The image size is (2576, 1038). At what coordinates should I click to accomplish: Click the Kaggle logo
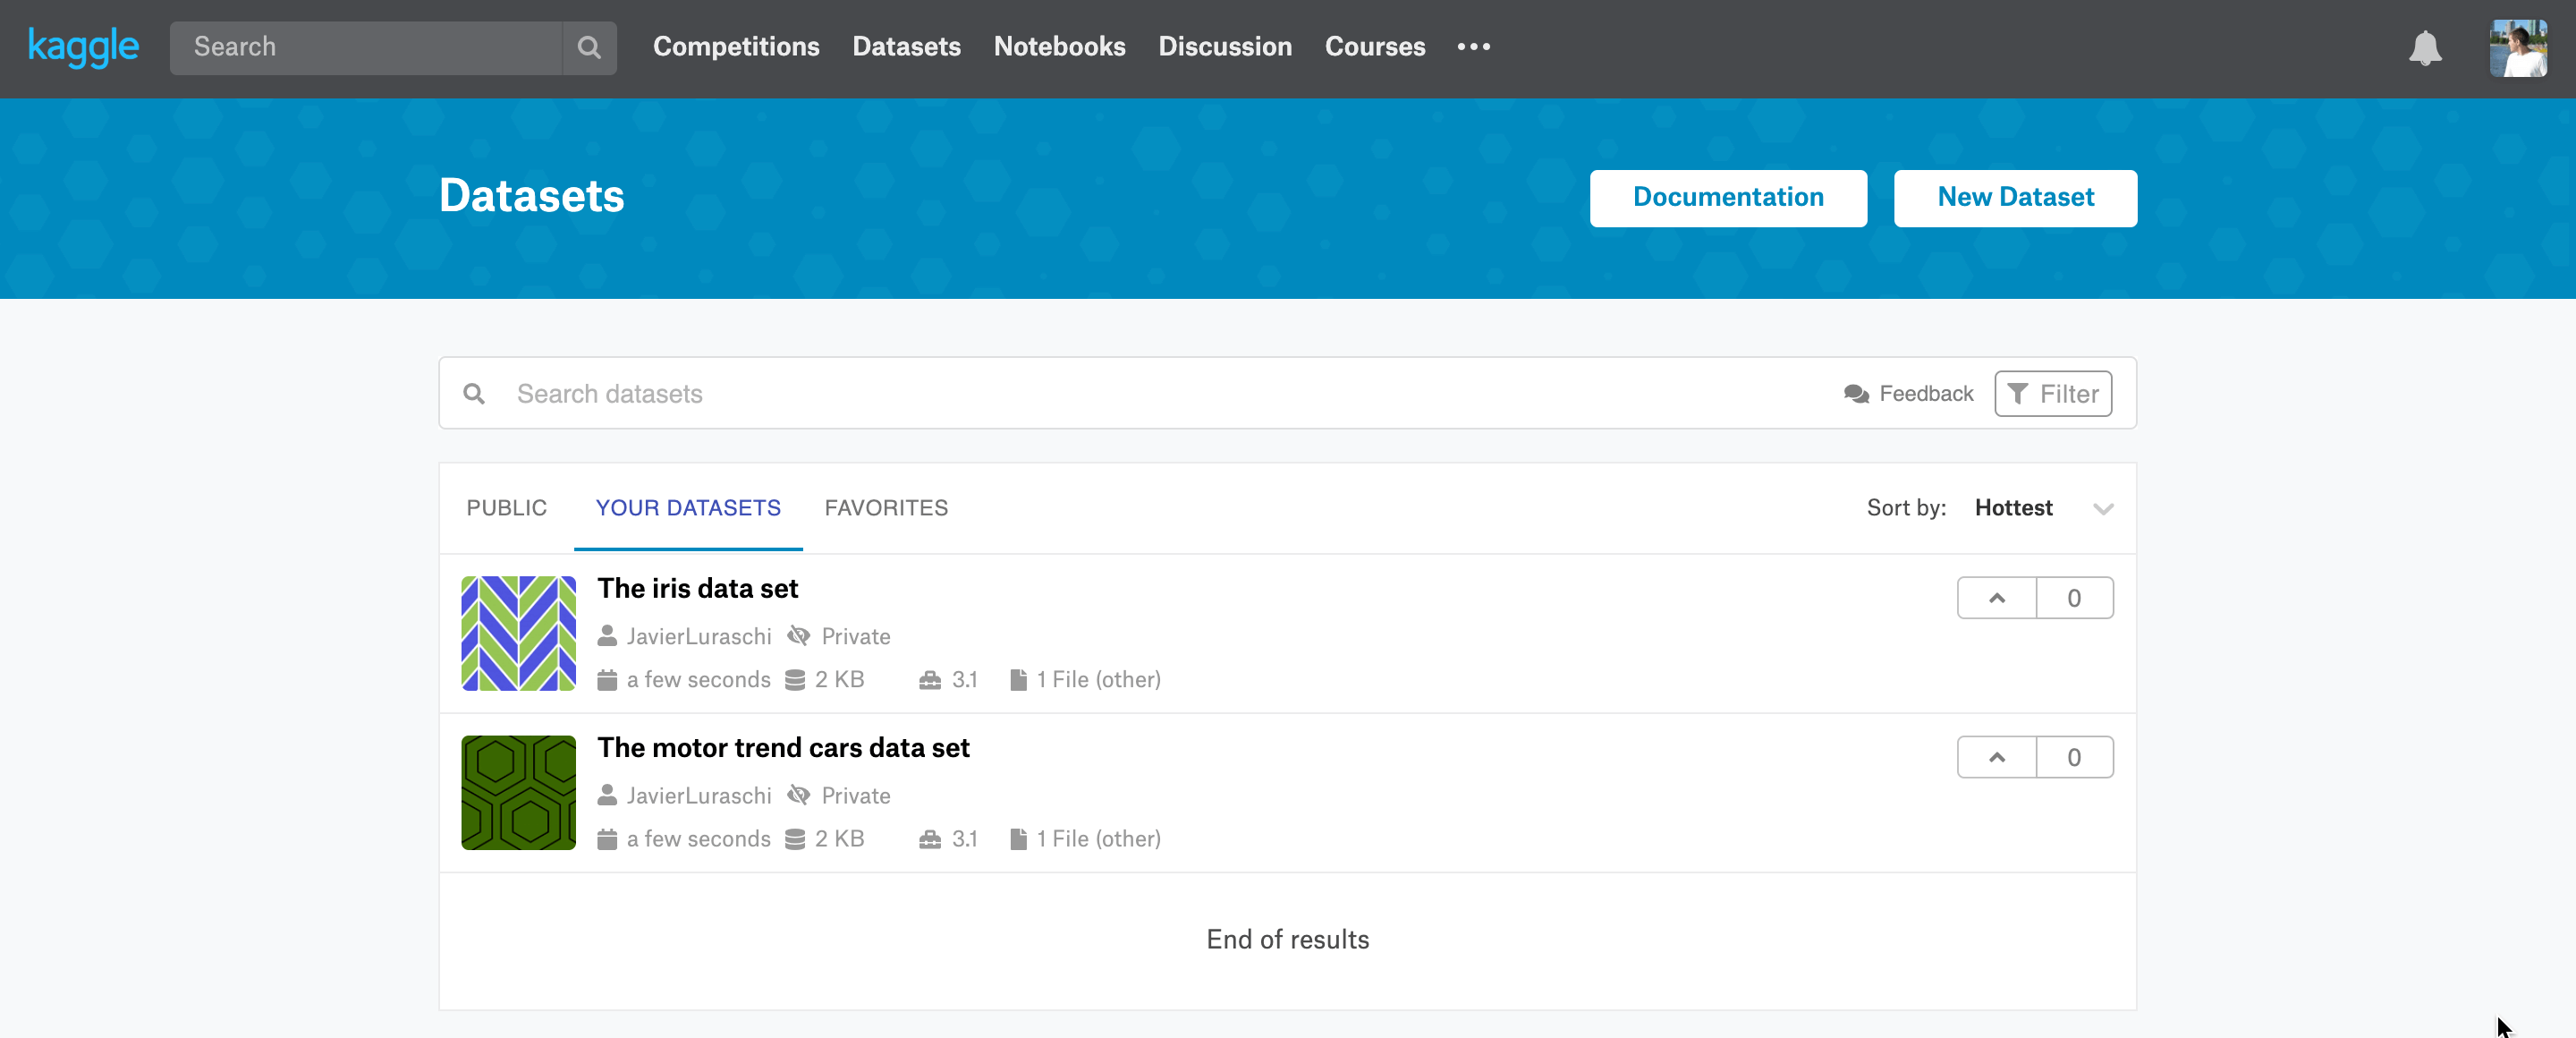point(83,47)
